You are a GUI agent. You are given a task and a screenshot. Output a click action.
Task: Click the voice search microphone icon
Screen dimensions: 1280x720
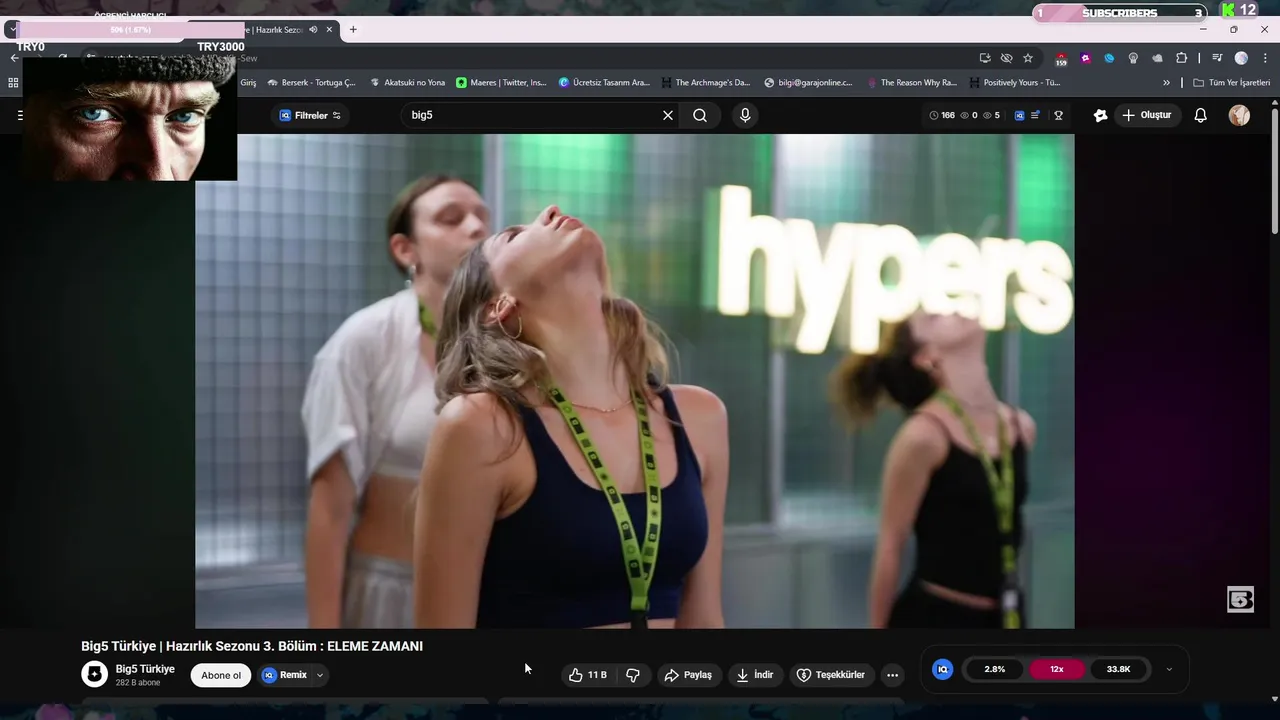click(x=745, y=115)
